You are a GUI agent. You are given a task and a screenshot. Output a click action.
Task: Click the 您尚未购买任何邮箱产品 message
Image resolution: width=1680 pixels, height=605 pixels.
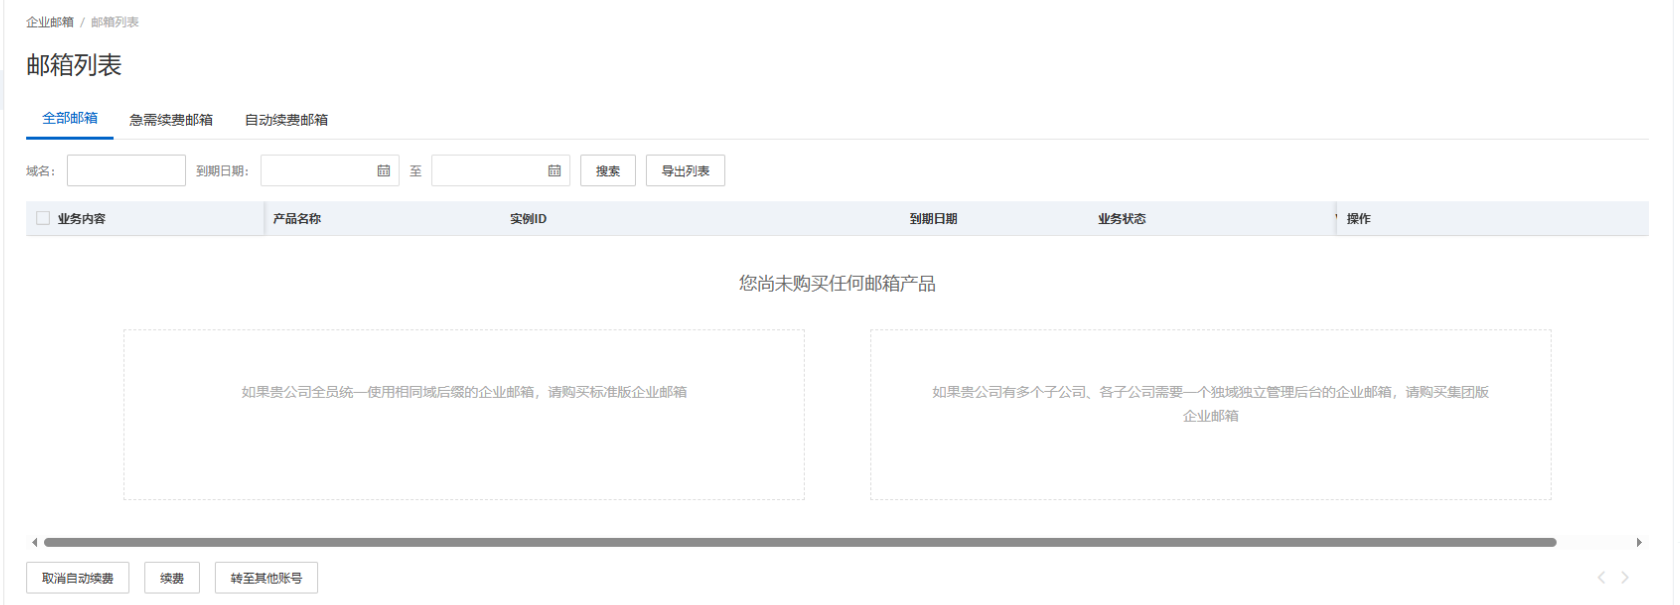[x=837, y=284]
